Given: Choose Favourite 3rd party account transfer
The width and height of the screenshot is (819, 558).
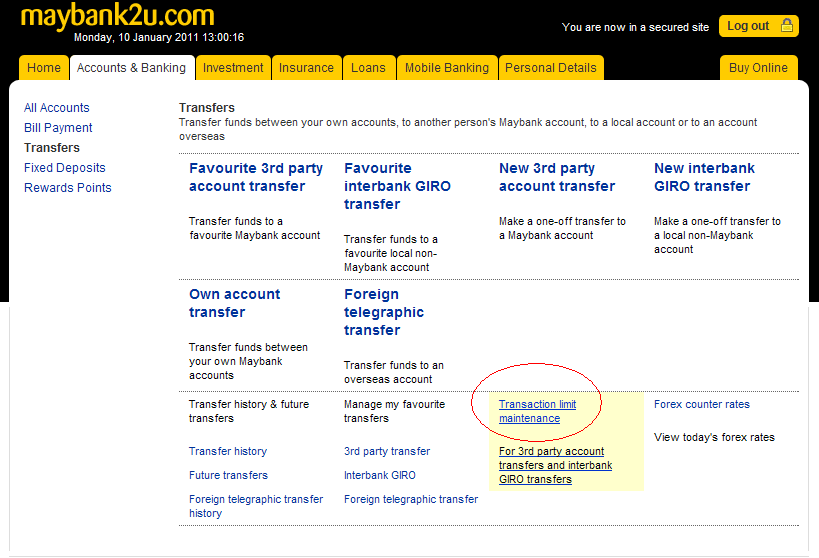Looking at the screenshot, I should pyautogui.click(x=256, y=177).
